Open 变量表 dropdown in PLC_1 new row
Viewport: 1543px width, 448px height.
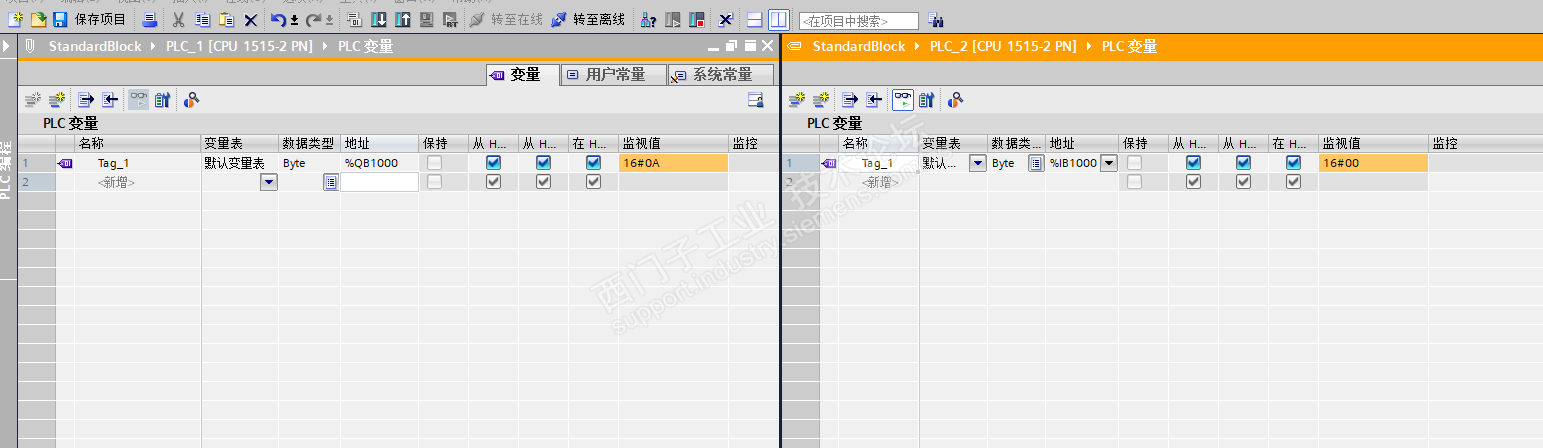tap(269, 182)
